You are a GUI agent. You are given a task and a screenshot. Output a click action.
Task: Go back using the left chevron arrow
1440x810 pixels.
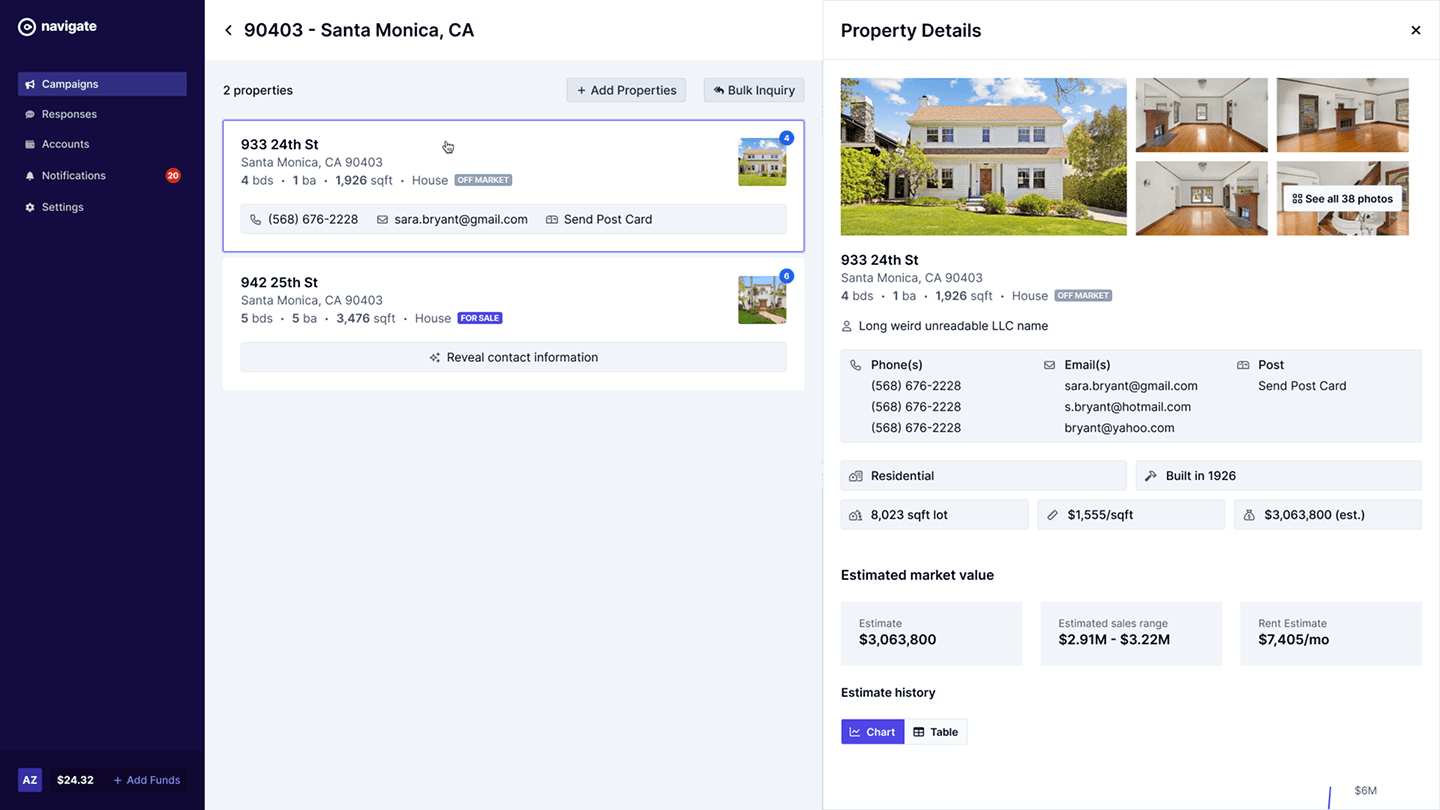point(228,30)
